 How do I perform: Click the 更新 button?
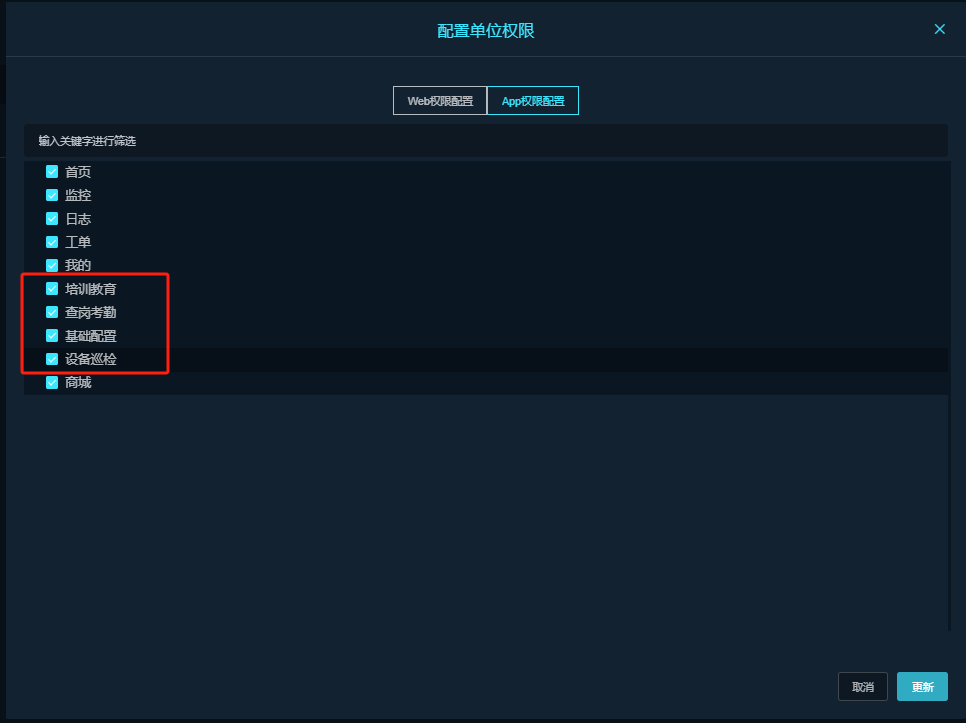[922, 687]
